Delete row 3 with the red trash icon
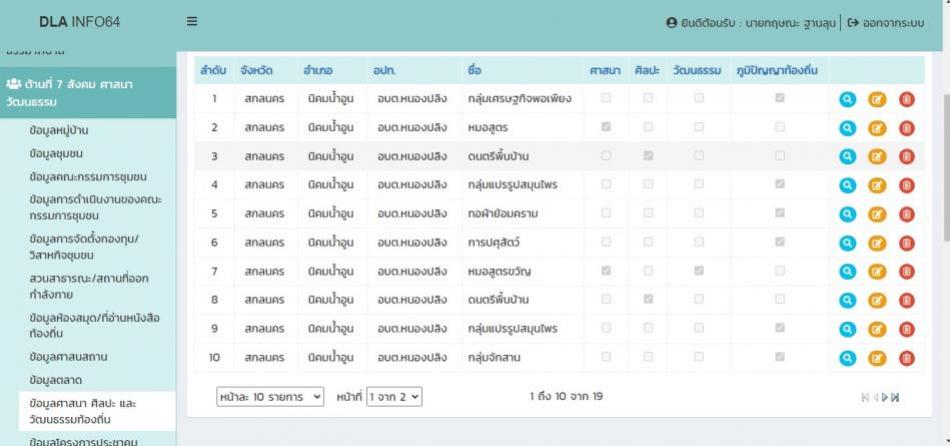The image size is (950, 446). pos(906,157)
